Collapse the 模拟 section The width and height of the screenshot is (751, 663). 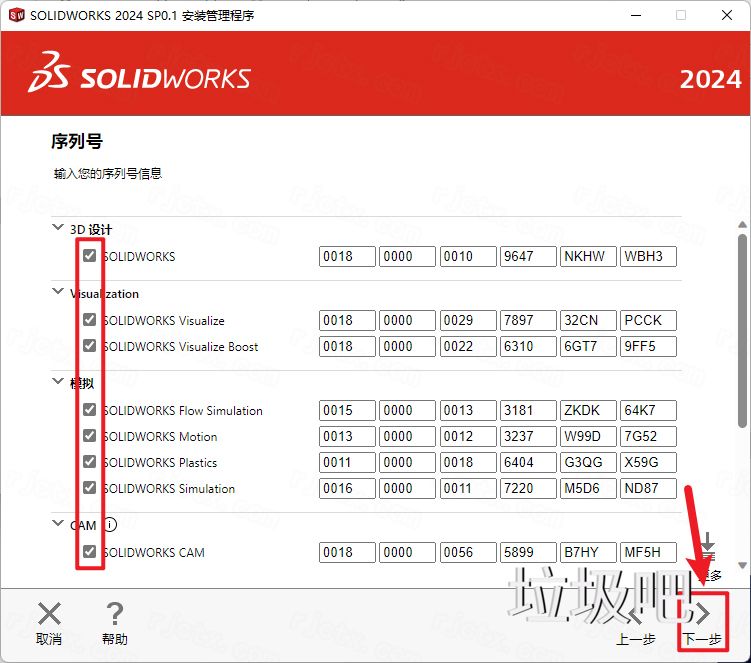click(58, 381)
